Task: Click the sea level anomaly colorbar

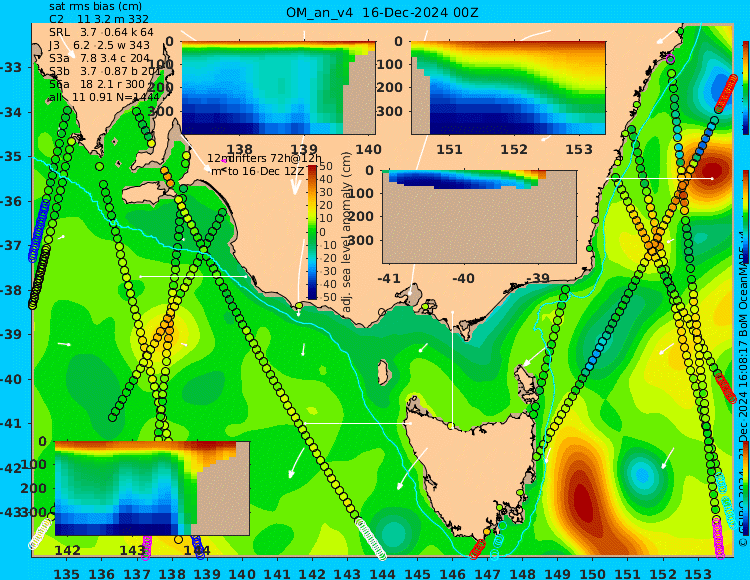Action: 312,232
